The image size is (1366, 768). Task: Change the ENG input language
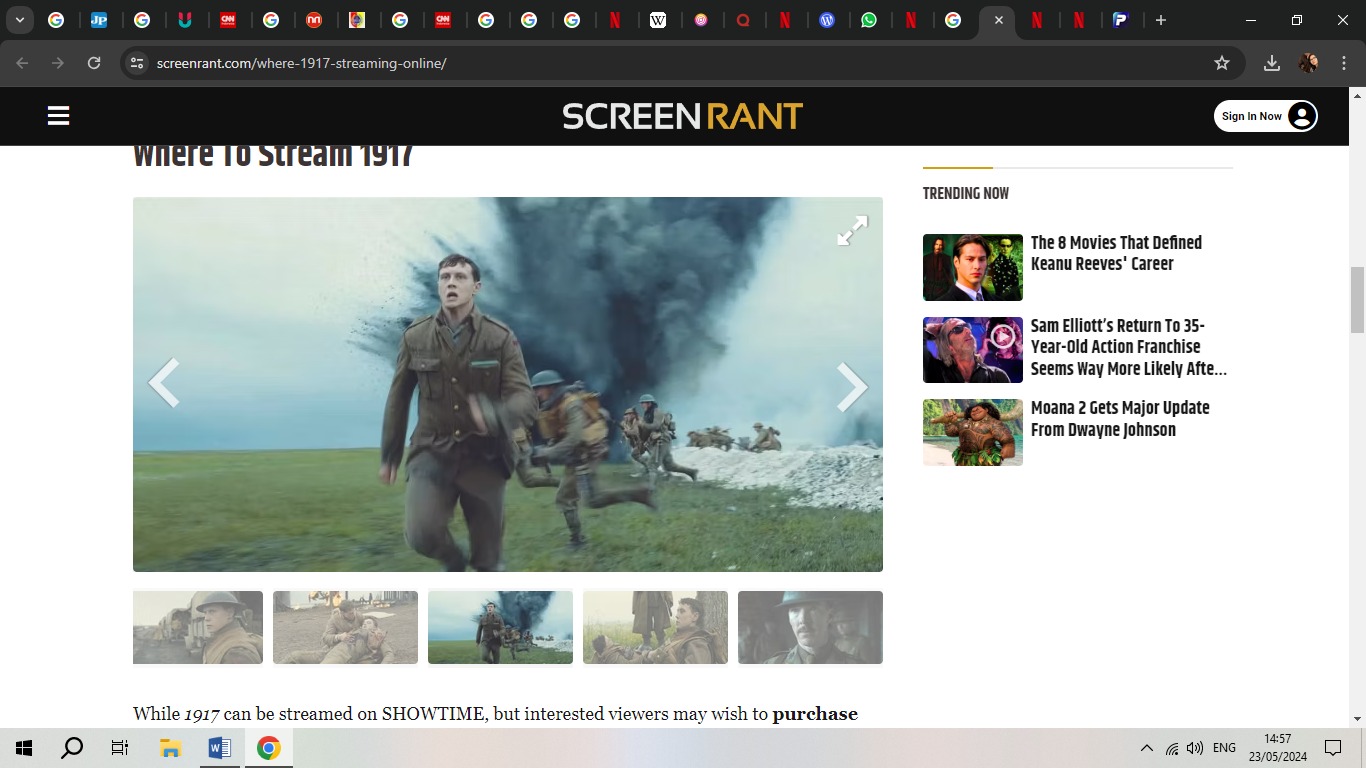tap(1224, 748)
